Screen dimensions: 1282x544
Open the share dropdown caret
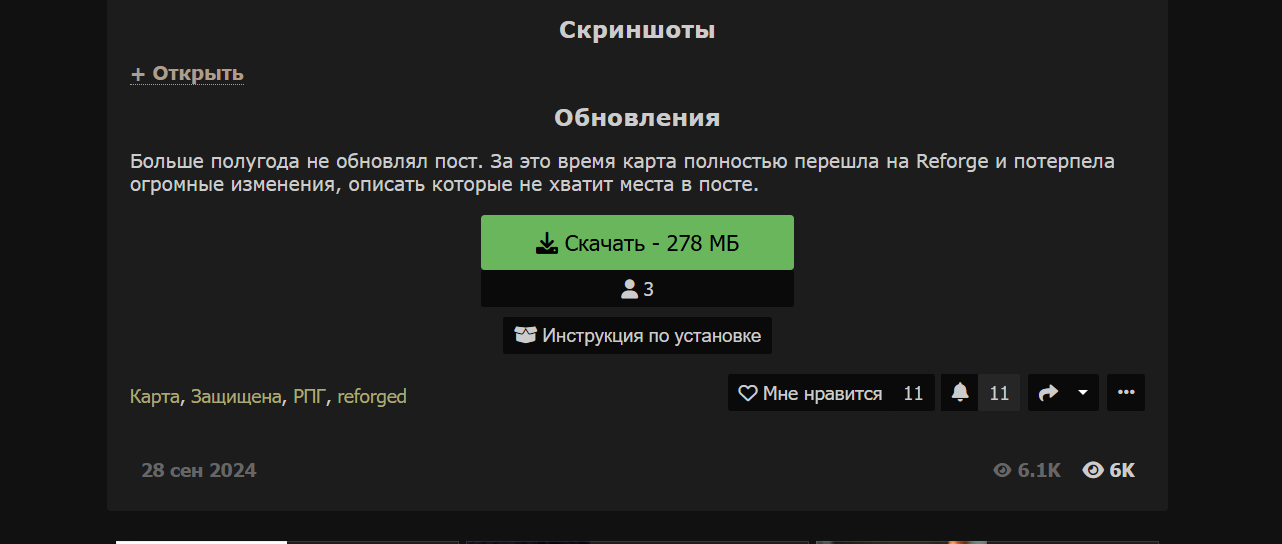click(x=1083, y=393)
